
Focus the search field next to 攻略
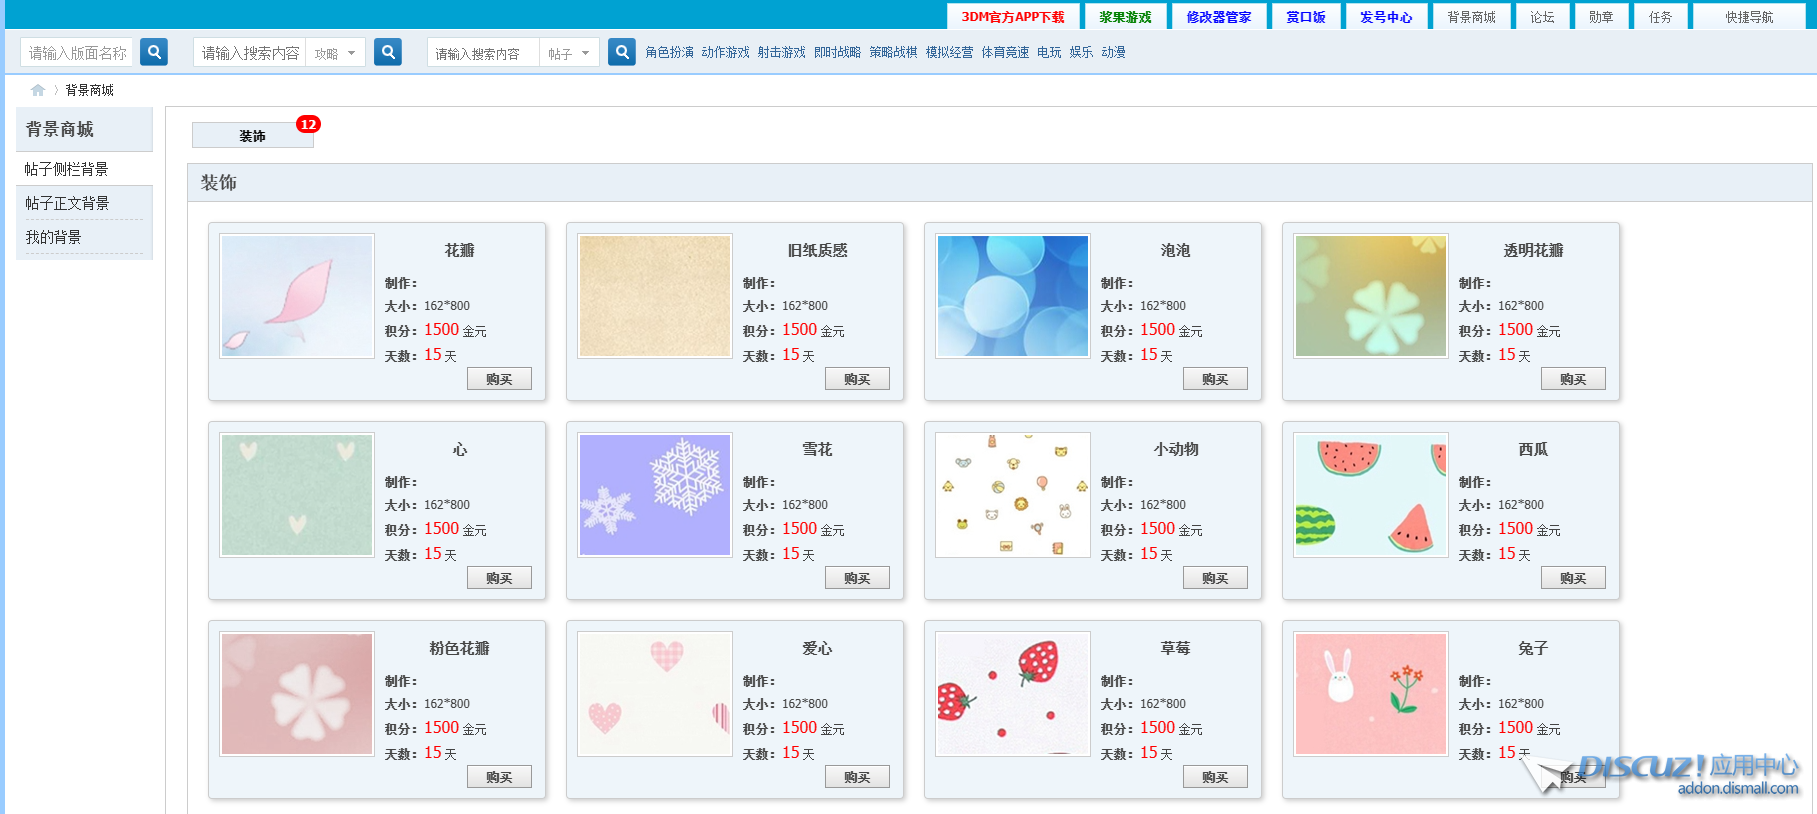(250, 53)
